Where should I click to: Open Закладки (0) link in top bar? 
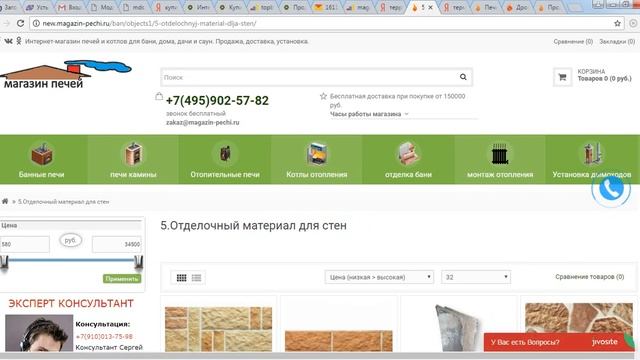(x=617, y=42)
